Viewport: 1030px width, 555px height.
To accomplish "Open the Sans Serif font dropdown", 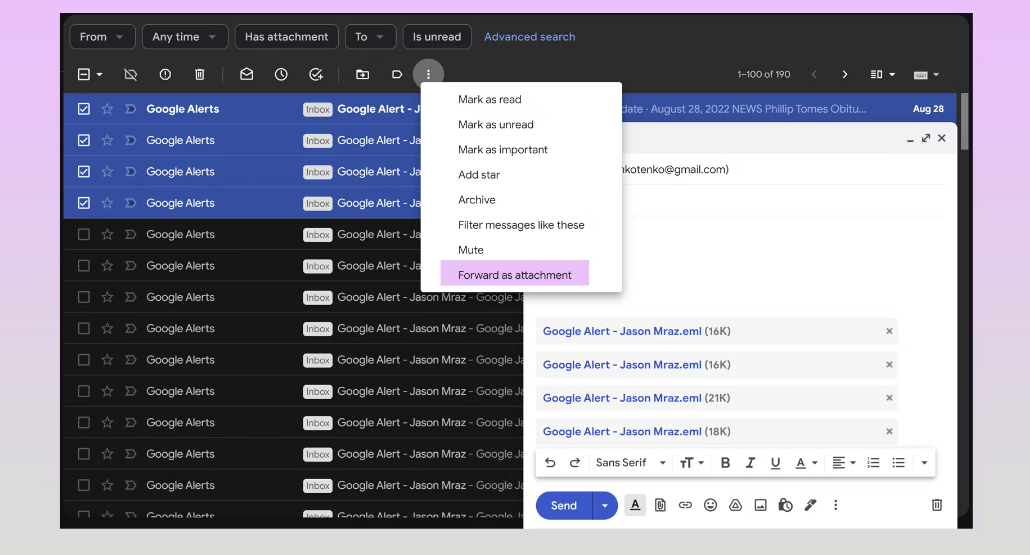I will pos(630,463).
